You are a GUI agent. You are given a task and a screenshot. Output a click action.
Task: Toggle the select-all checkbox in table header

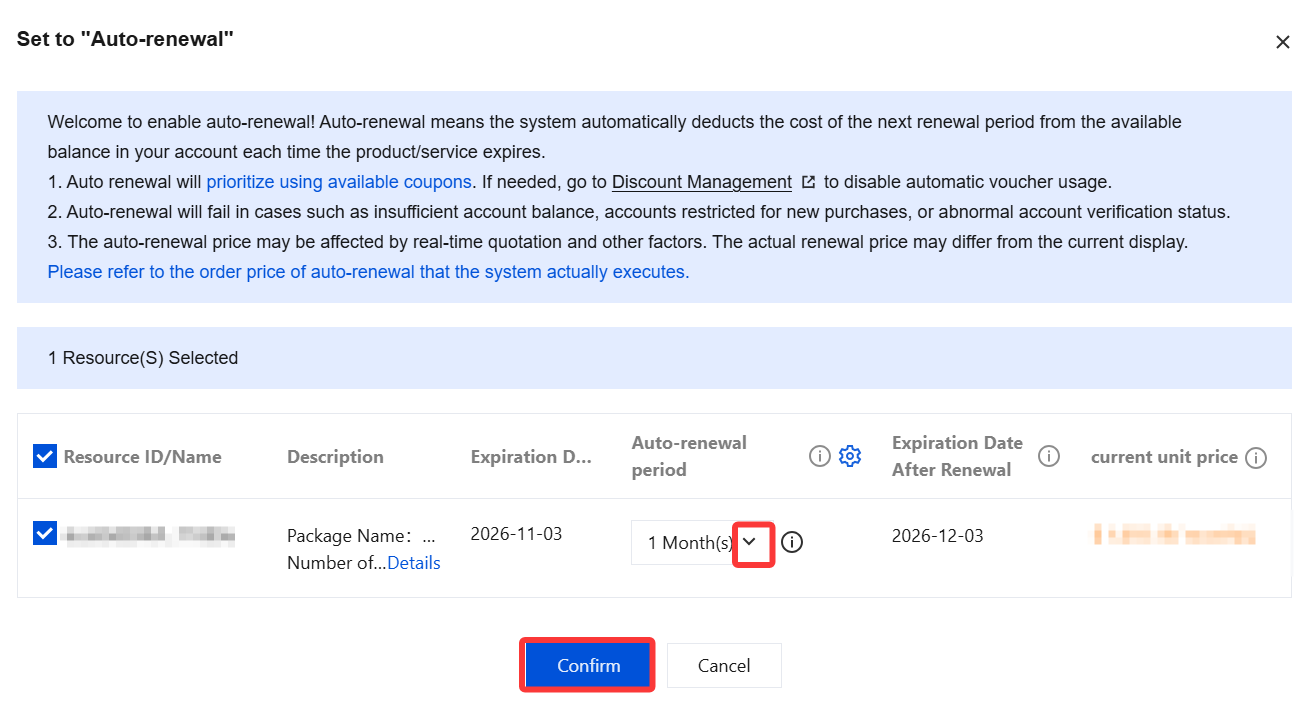coord(45,456)
